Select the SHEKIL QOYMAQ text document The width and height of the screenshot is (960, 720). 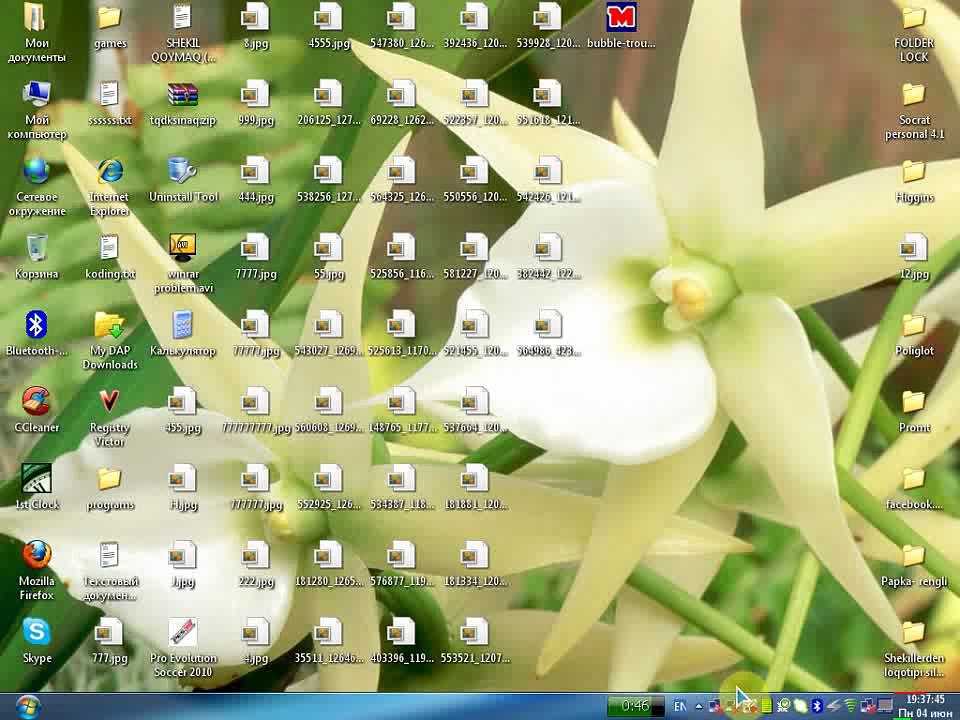tap(182, 18)
